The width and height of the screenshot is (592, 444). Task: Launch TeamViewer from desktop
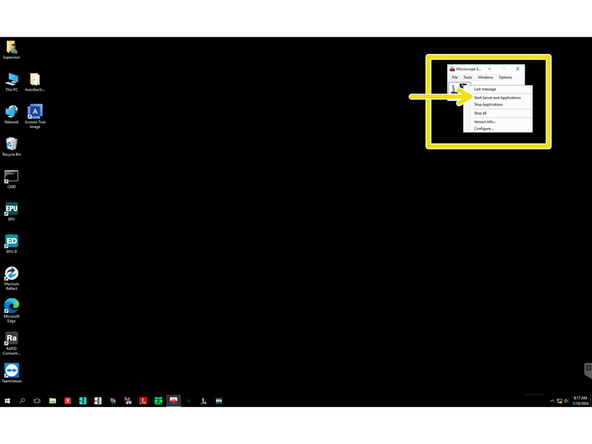[11, 373]
